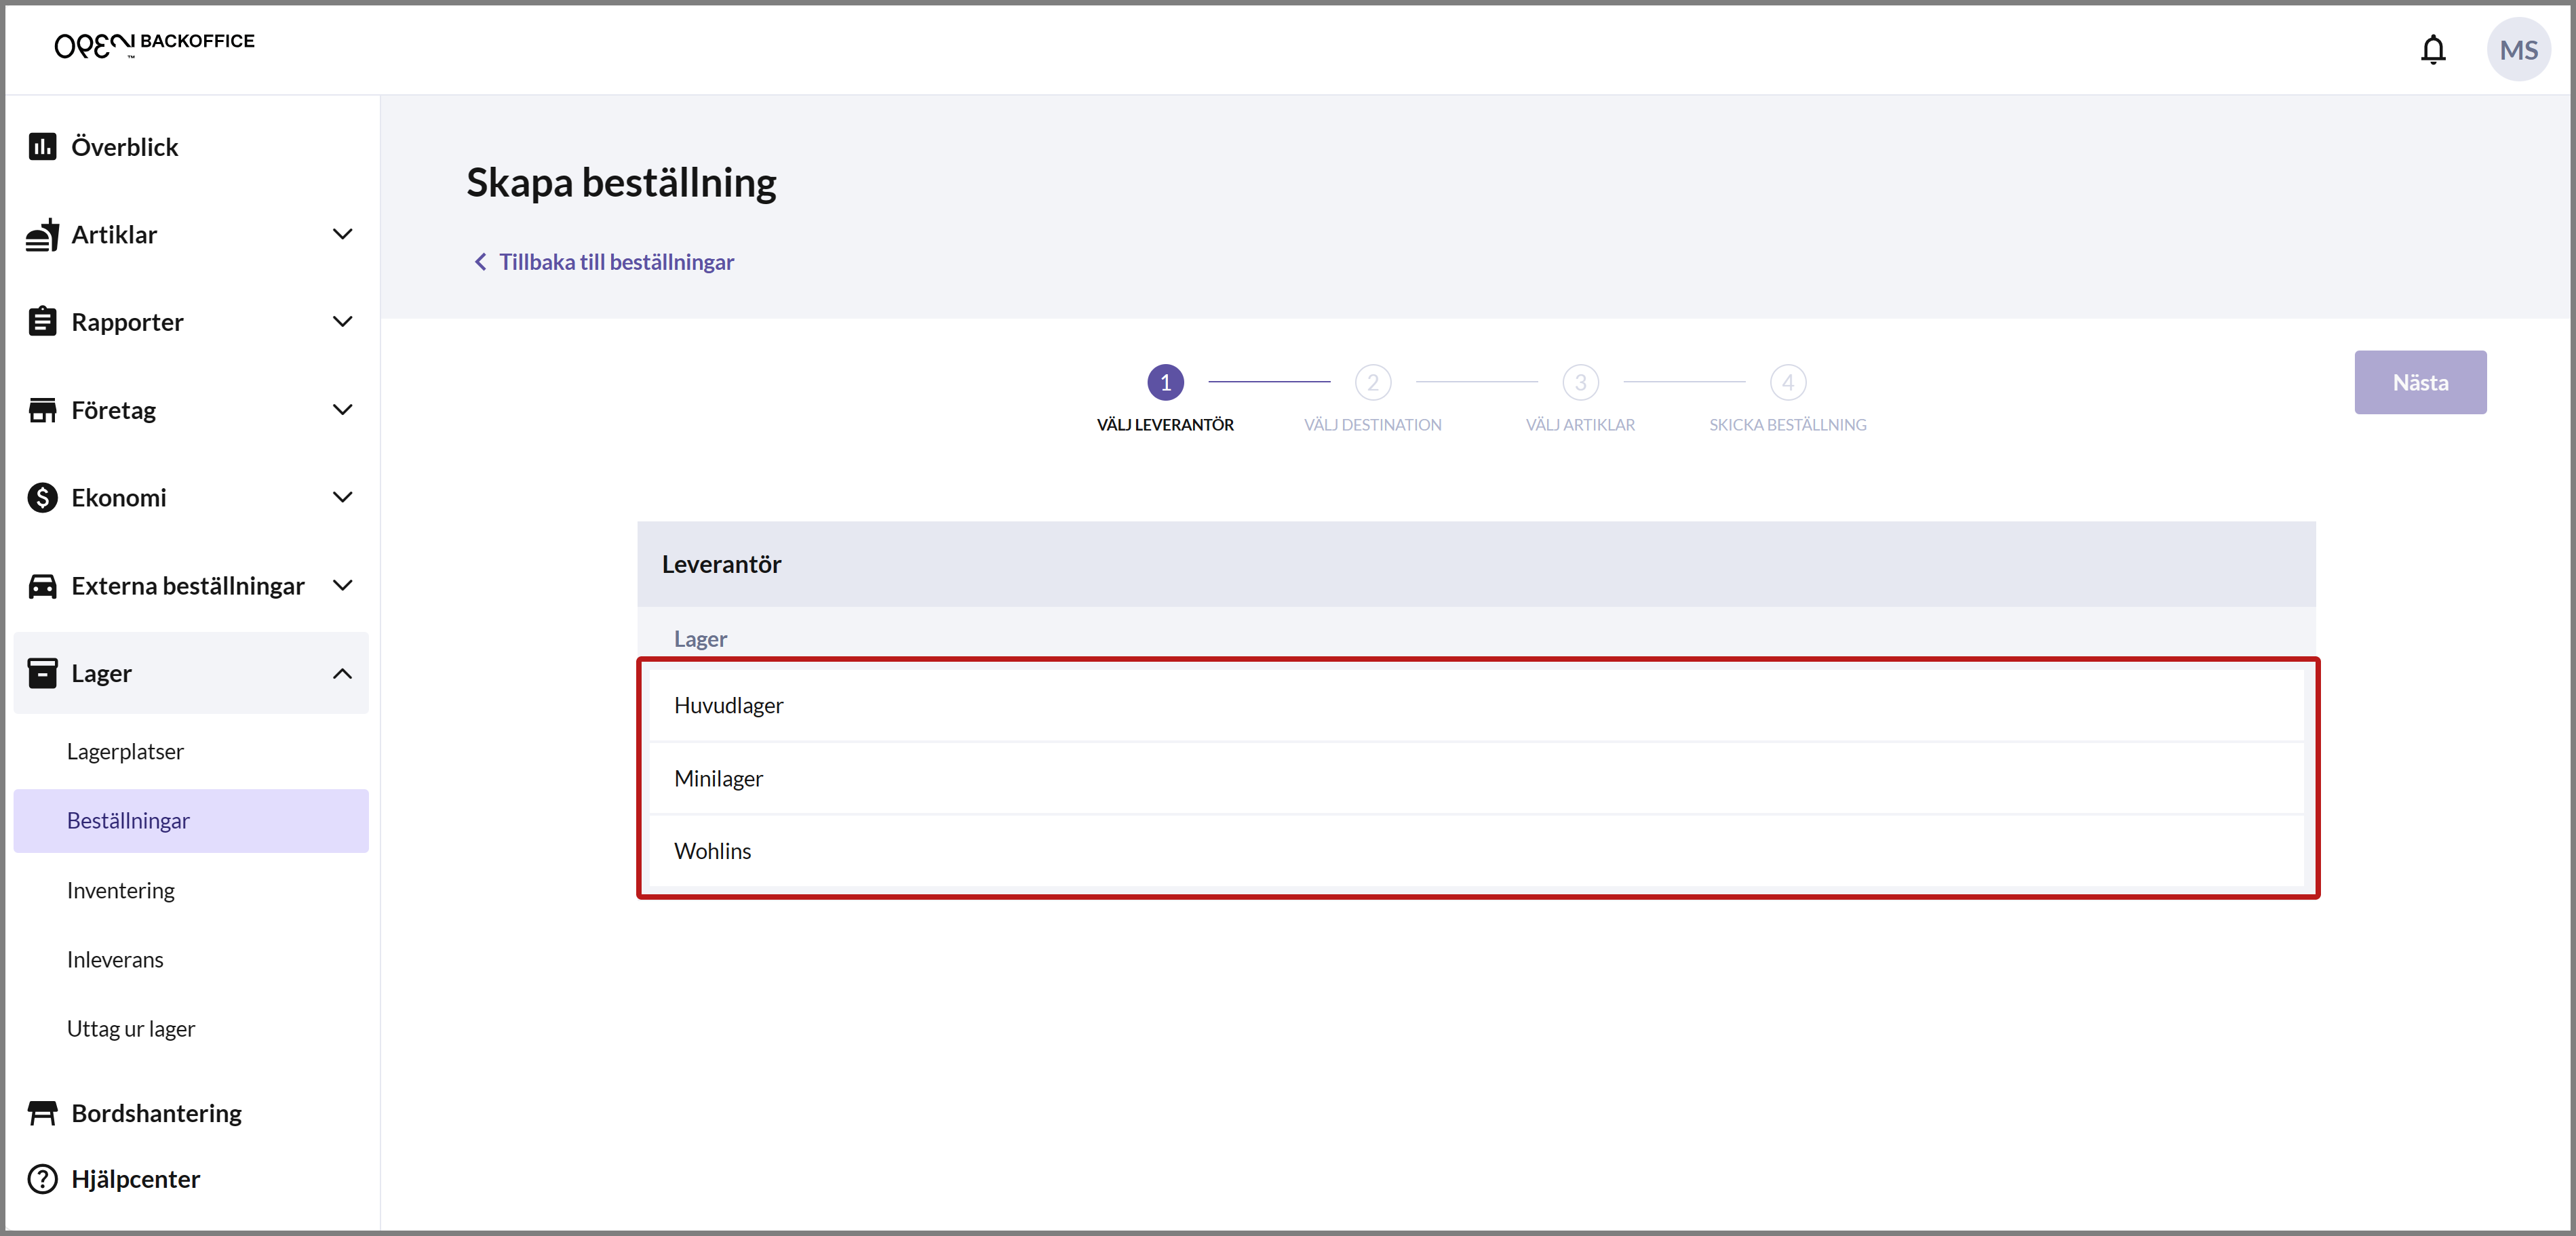
Task: Click the Företag storefront icon
Action: click(x=42, y=410)
